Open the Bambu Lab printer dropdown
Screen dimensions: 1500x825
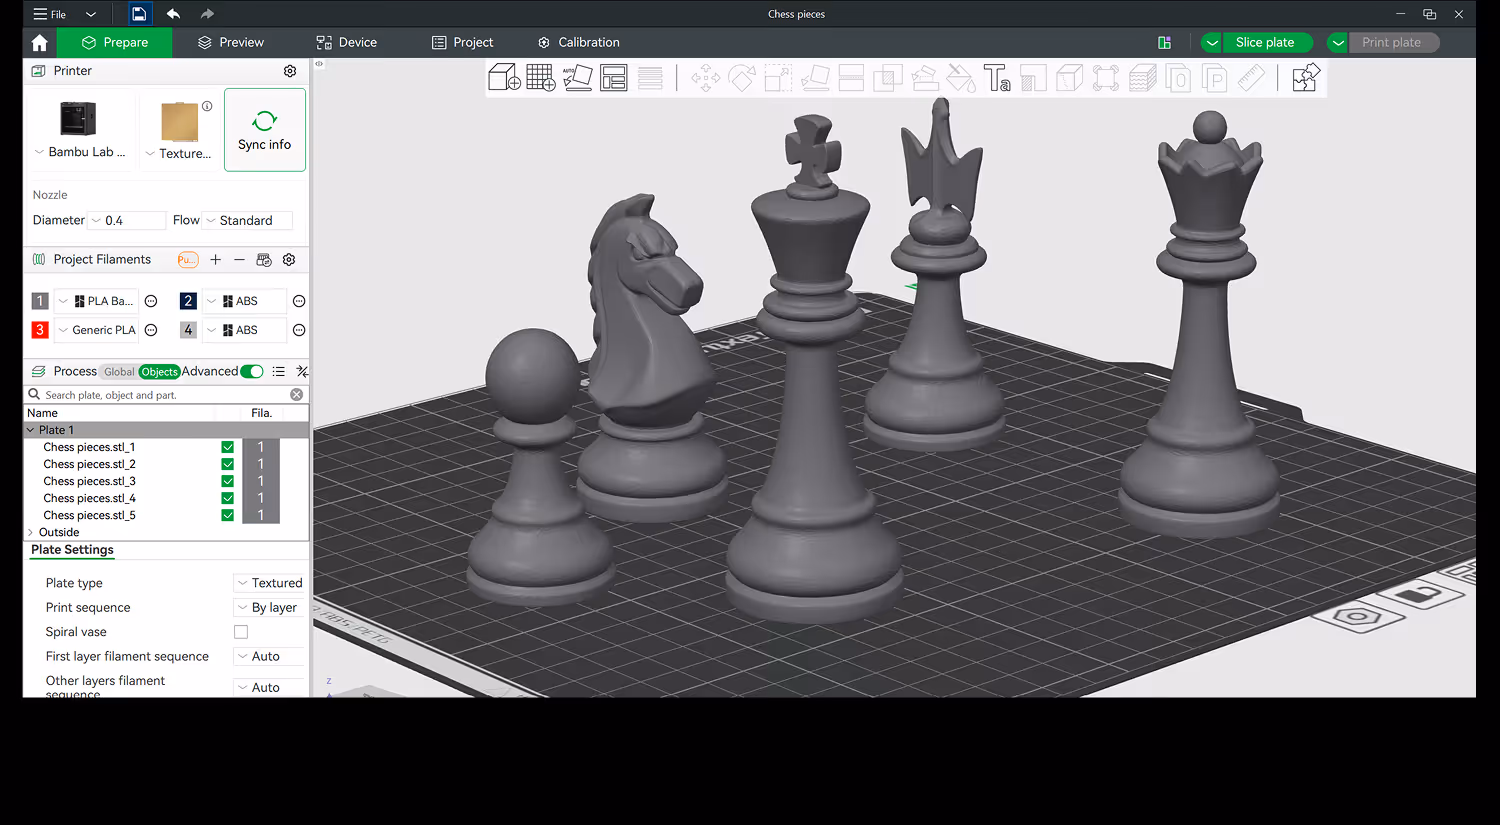pyautogui.click(x=80, y=152)
